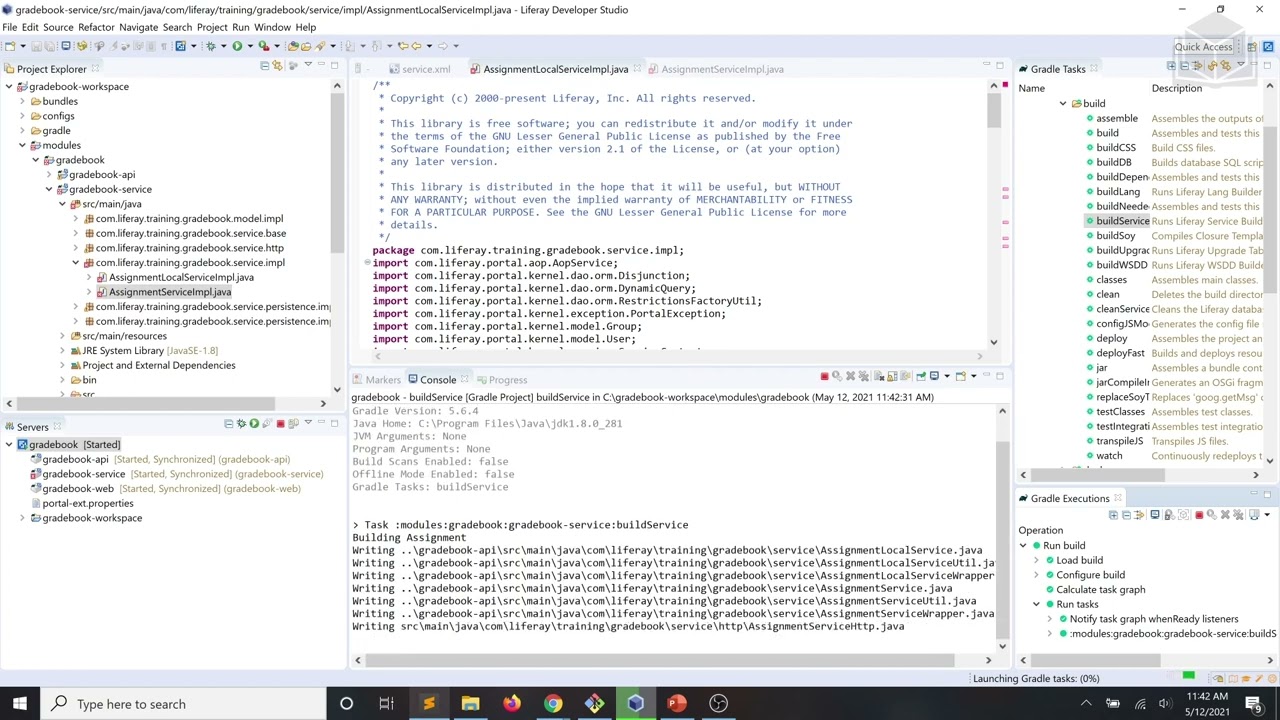Click the Launching Gradle tasks progress bar
Viewport: 1280px width, 720px height.
click(x=1188, y=678)
